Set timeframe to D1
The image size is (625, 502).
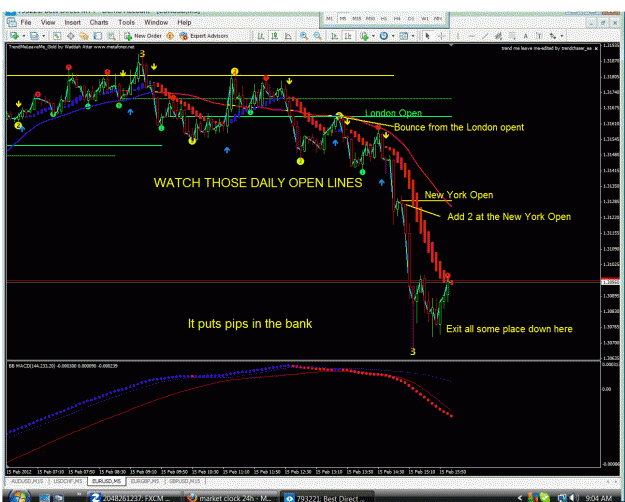click(x=411, y=19)
